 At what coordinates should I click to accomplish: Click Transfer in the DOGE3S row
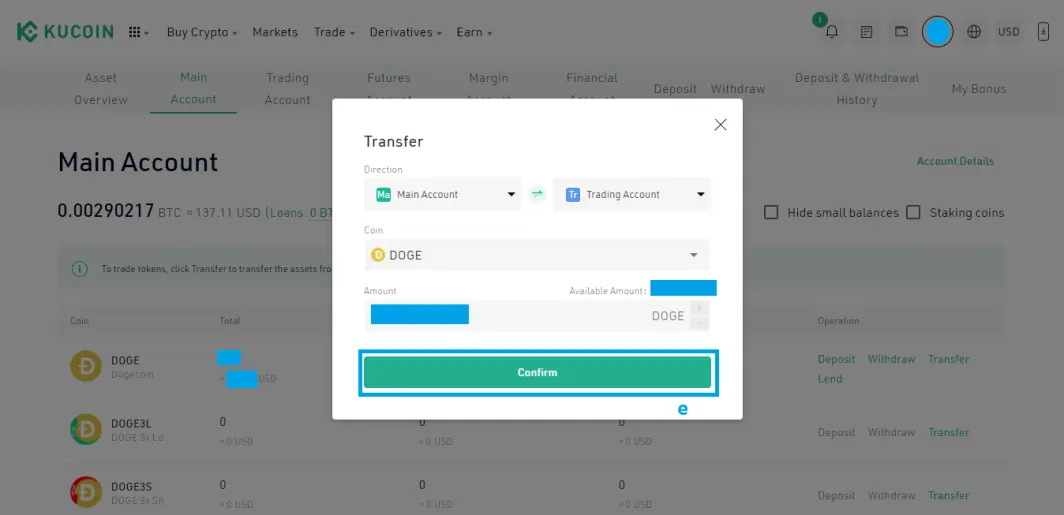[949, 495]
